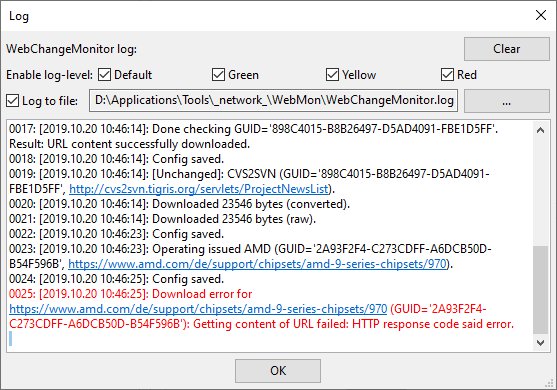The width and height of the screenshot is (557, 390).
Task: Click log entry 0020 Downloaded bytes converted
Action: 179,204
